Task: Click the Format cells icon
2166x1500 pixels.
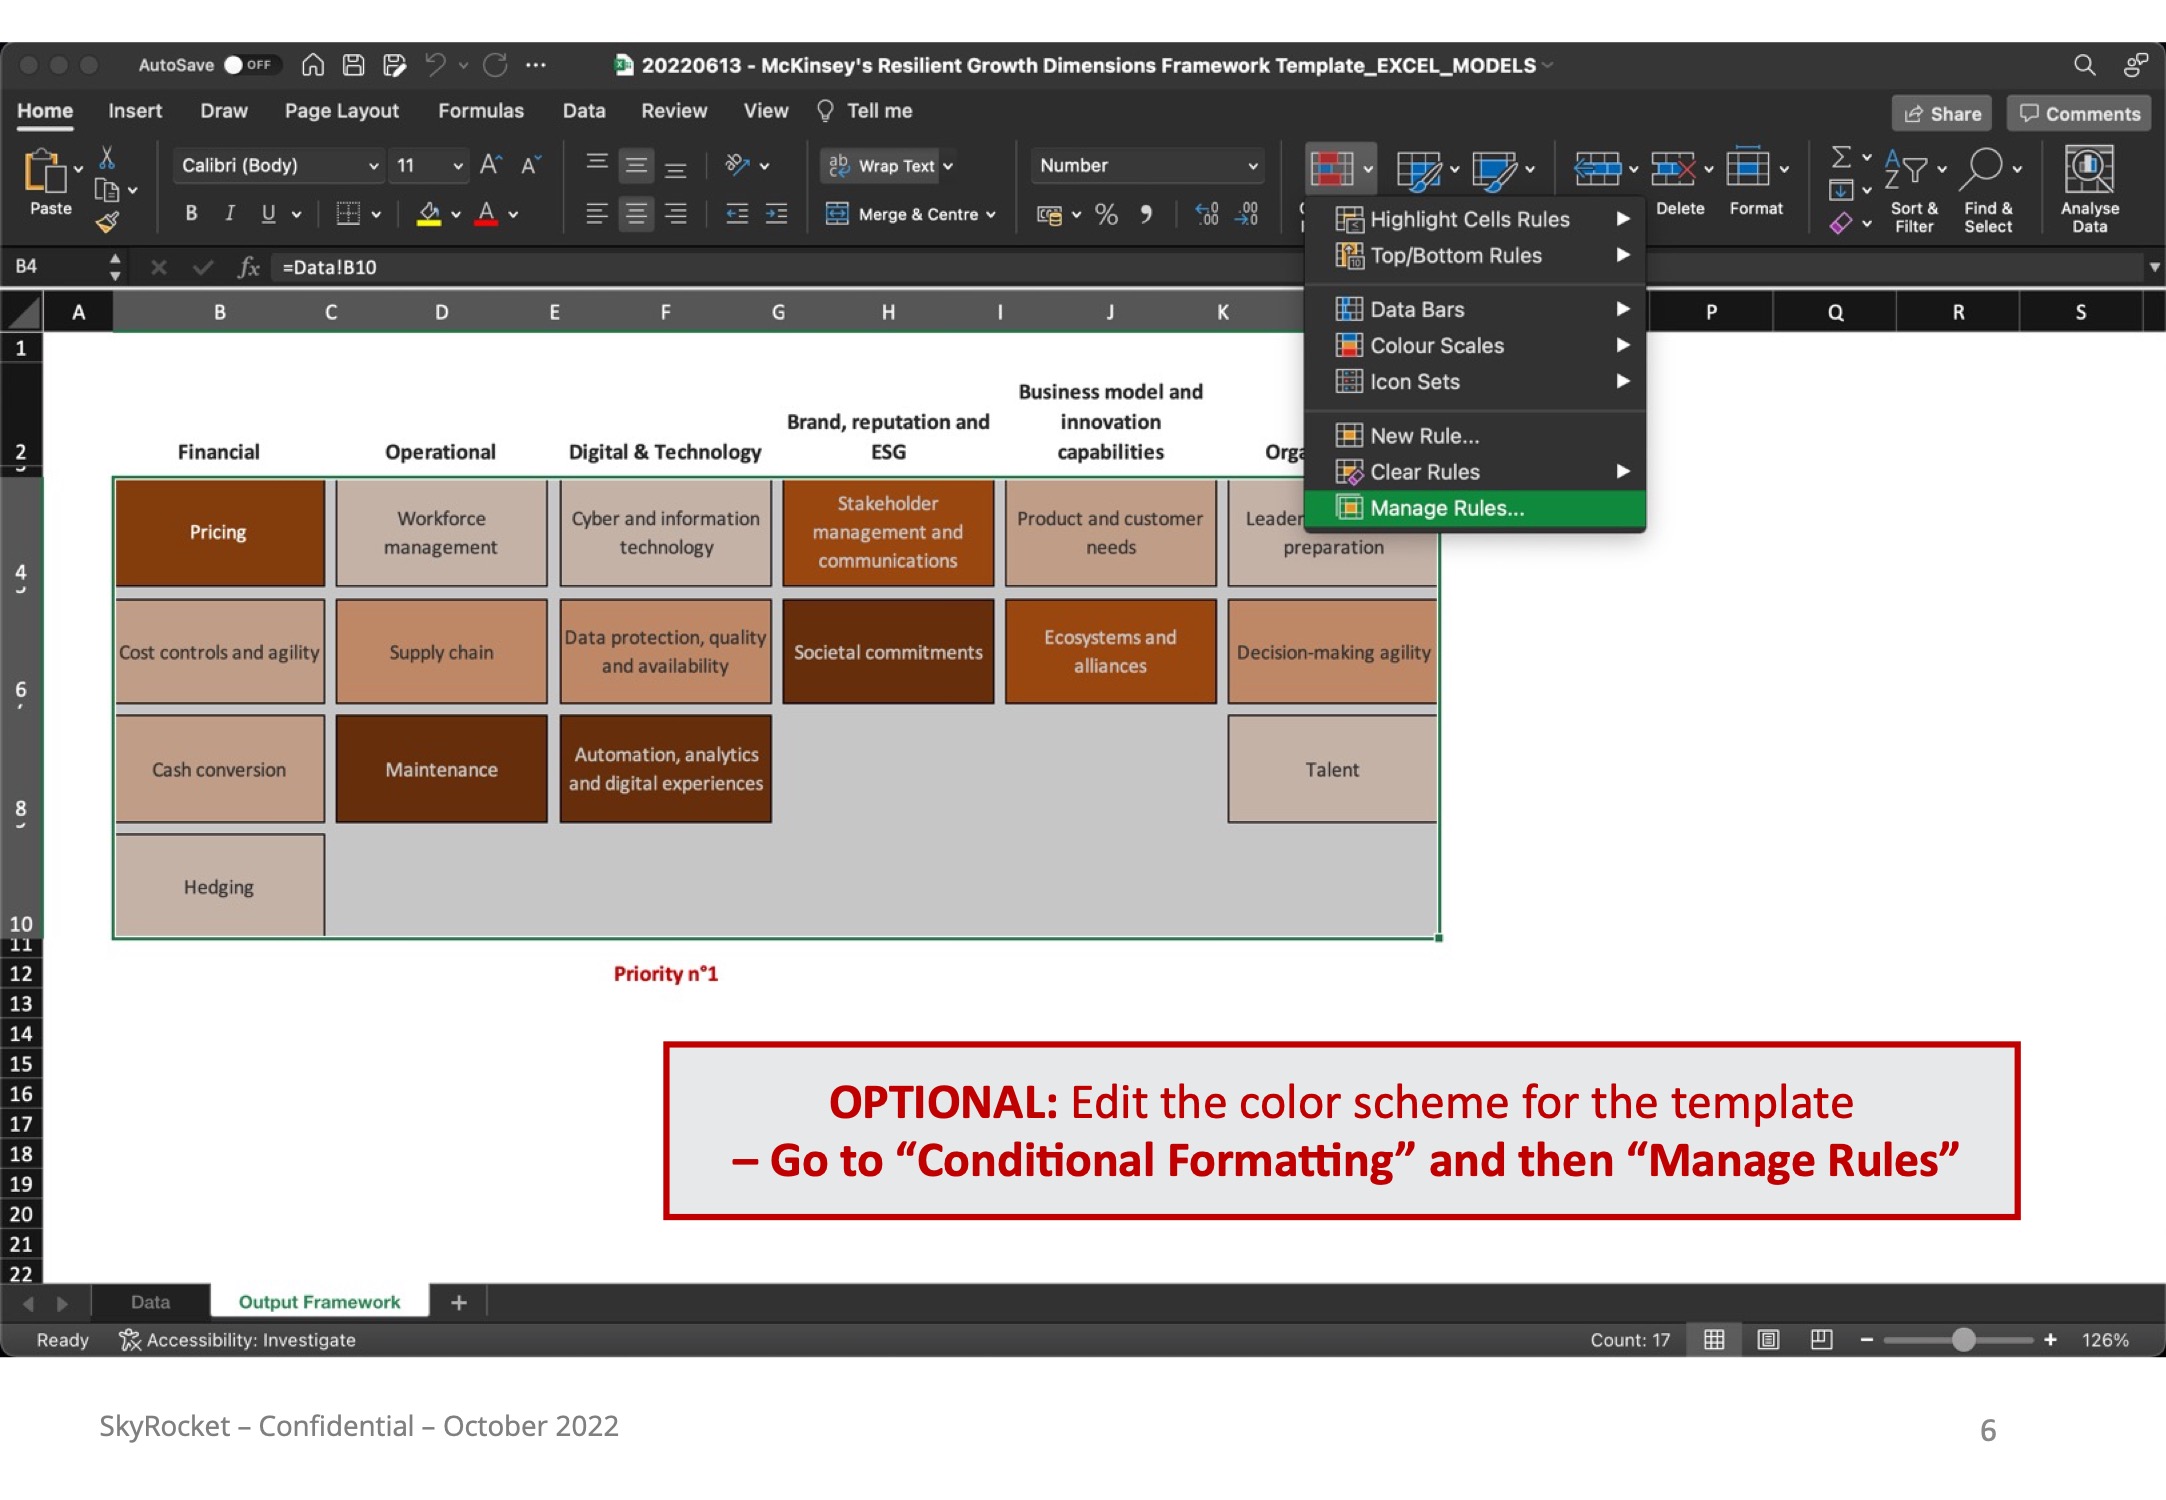Action: [1747, 169]
